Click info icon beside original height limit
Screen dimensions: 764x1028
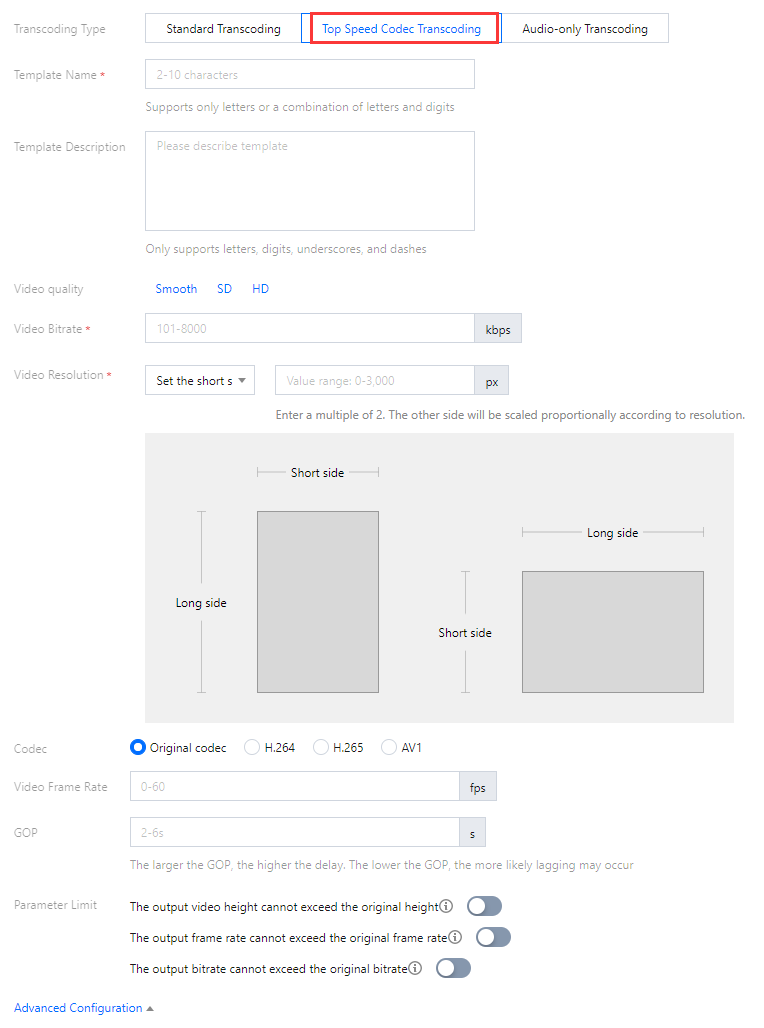pos(446,907)
